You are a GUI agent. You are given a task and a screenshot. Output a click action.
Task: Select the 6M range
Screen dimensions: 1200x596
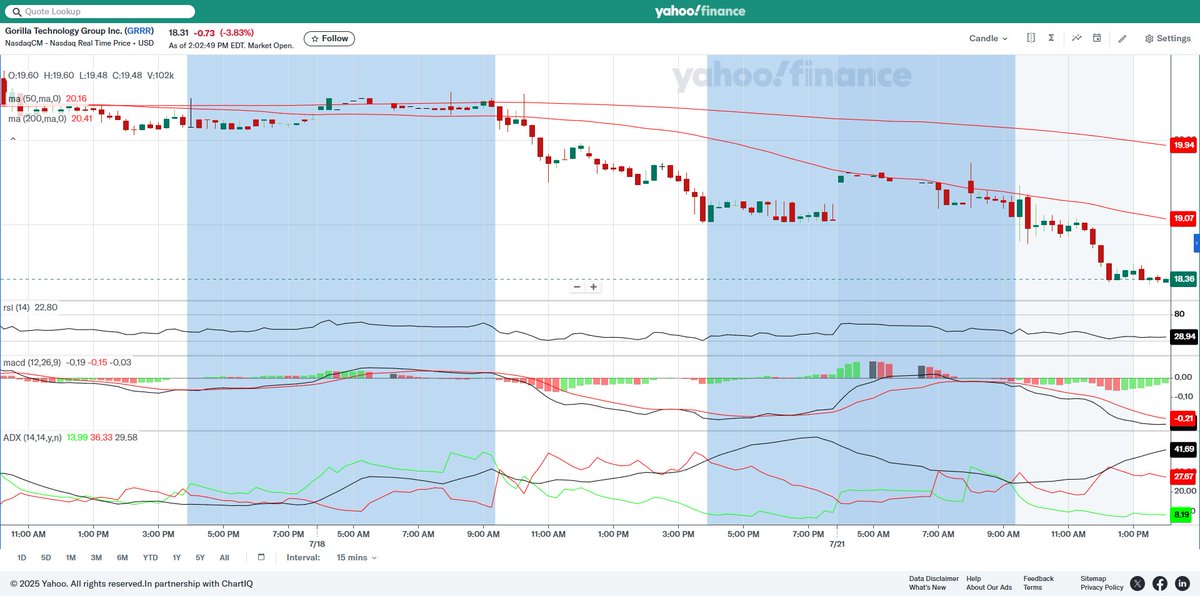[x=122, y=557]
